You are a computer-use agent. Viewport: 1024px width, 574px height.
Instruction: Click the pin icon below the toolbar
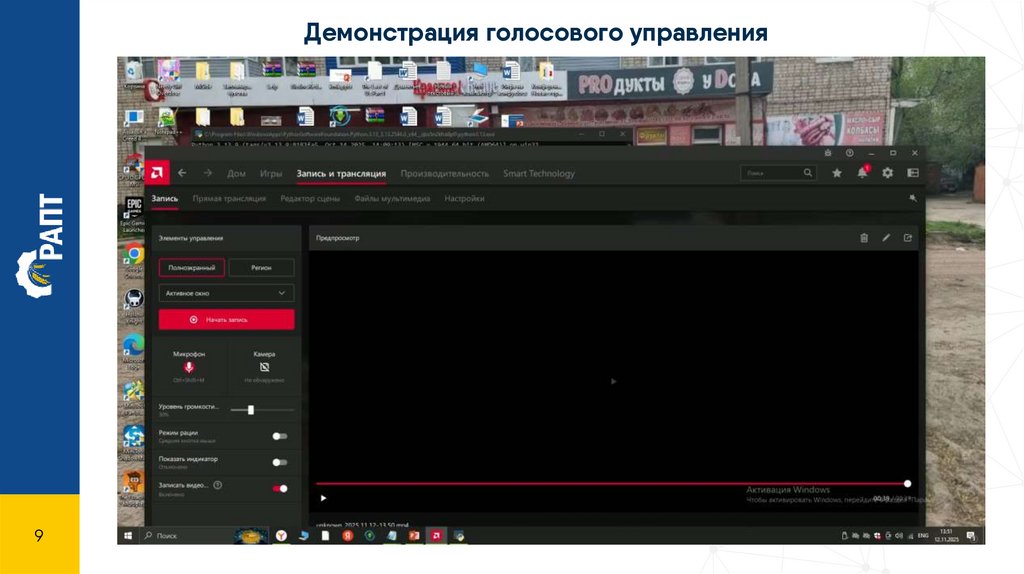[x=913, y=198]
